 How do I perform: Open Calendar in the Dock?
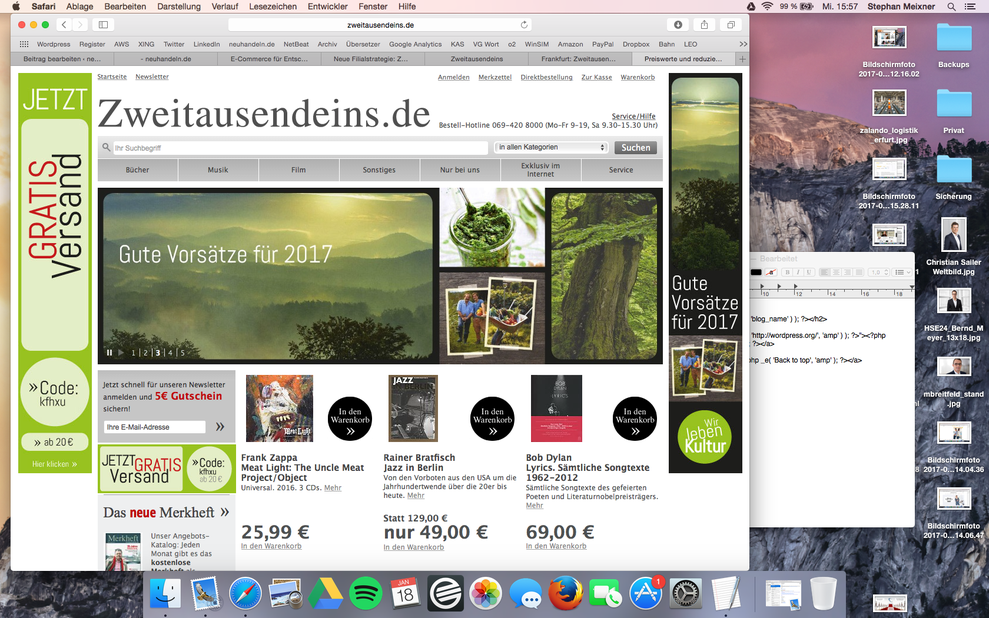click(x=406, y=593)
